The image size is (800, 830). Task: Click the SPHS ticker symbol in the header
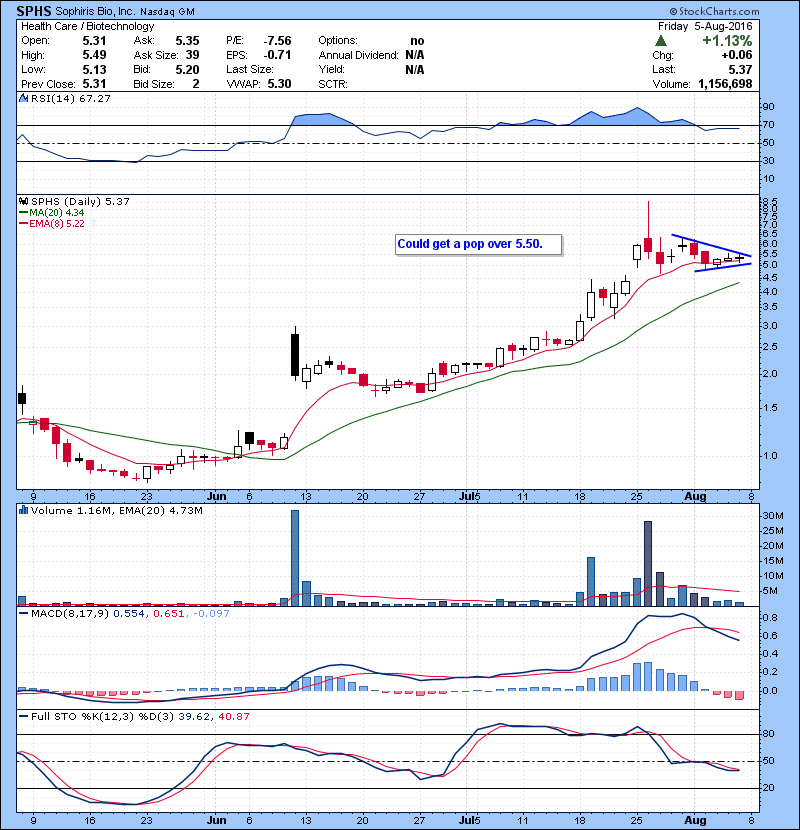pyautogui.click(x=34, y=11)
